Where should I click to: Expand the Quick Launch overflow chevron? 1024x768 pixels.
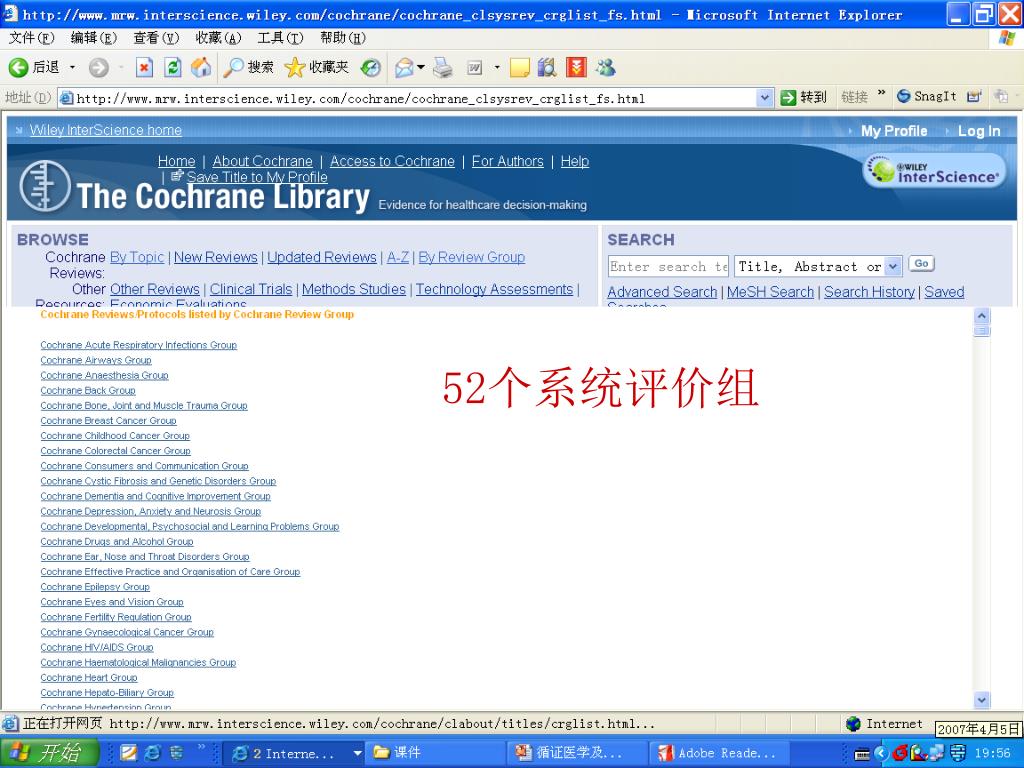tap(201, 747)
